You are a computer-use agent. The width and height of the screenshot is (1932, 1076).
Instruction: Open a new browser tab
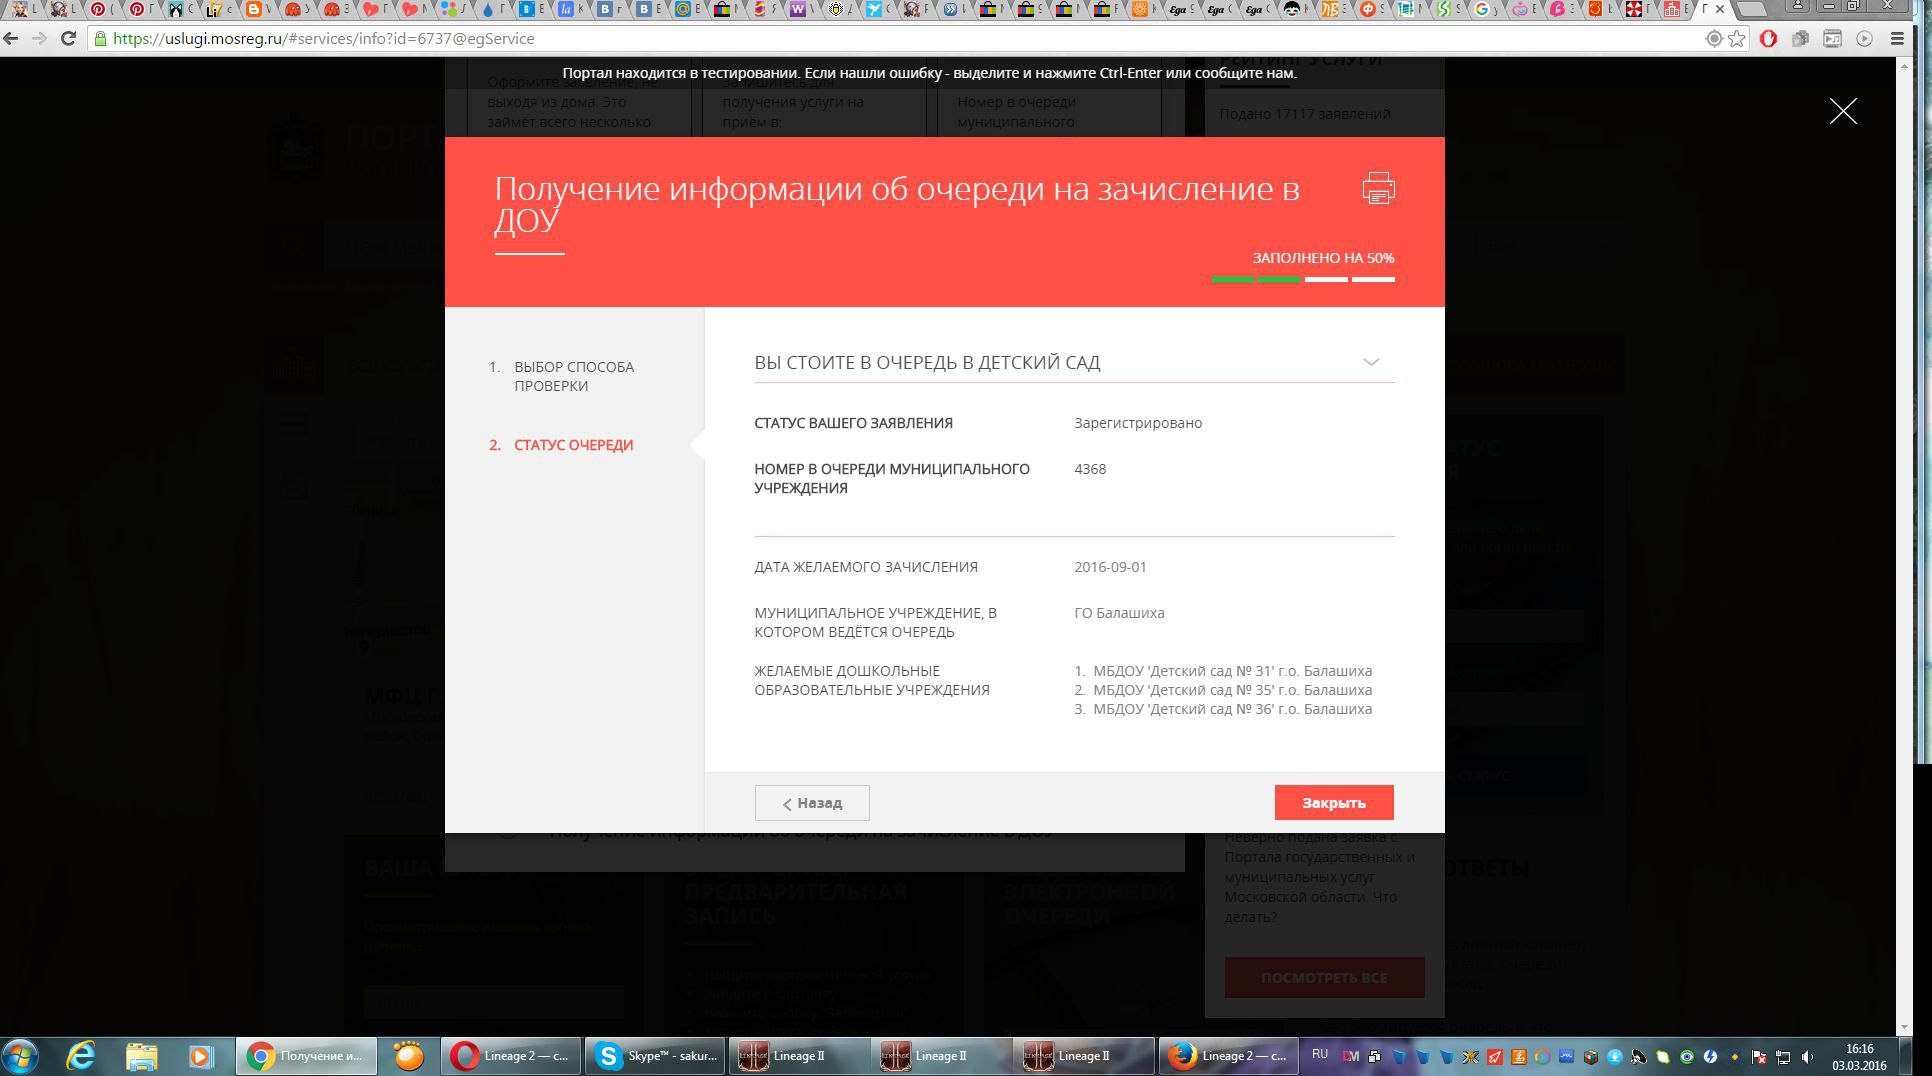1751,9
